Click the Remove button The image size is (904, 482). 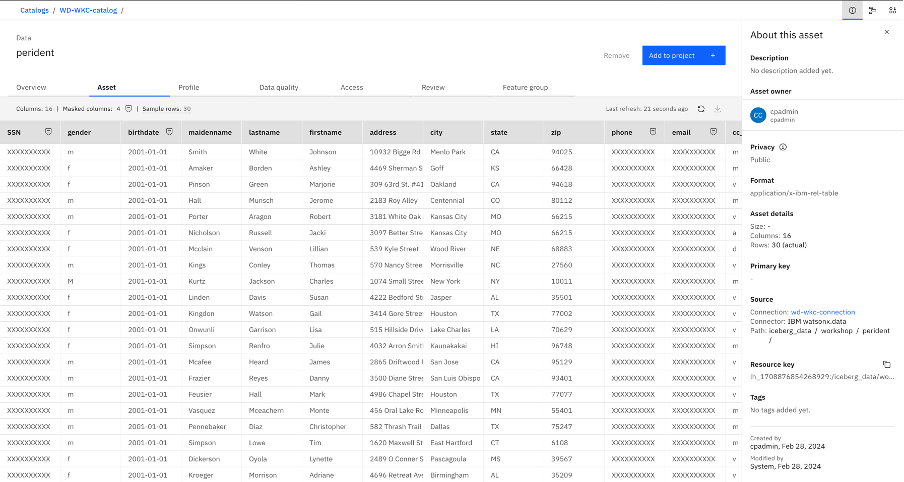coord(616,55)
